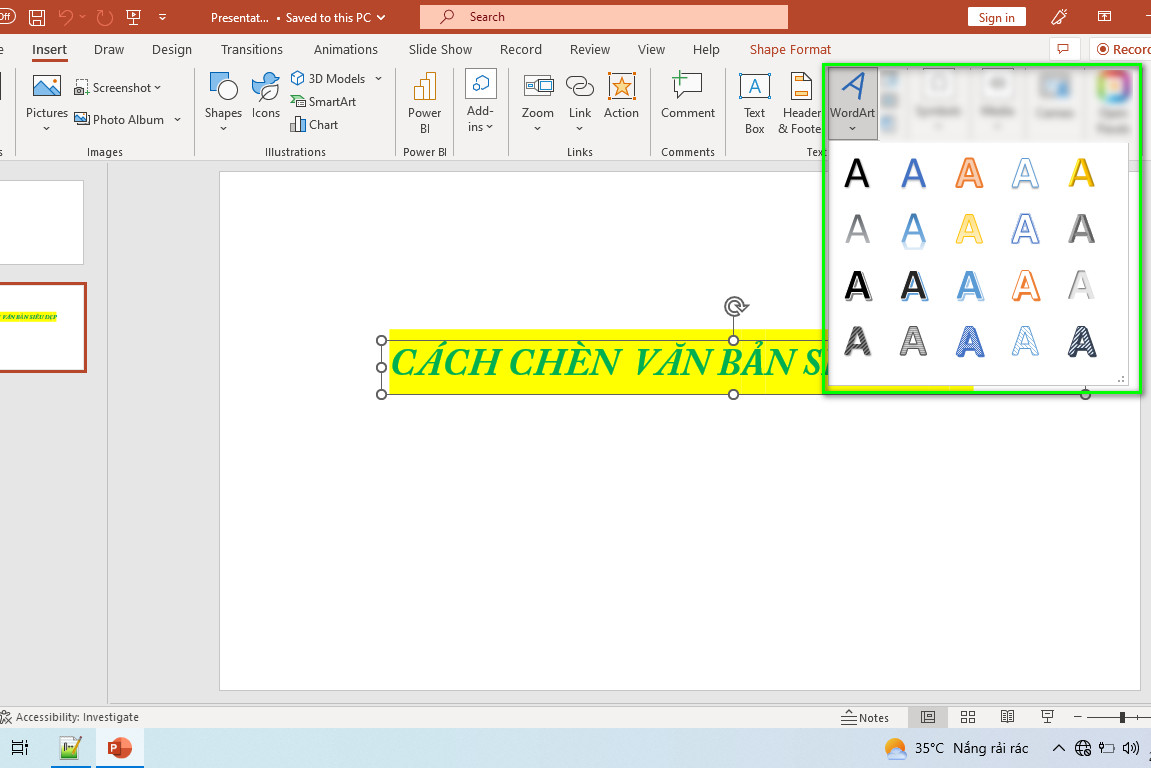
Task: Toggle the Notes pane
Action: [x=865, y=717]
